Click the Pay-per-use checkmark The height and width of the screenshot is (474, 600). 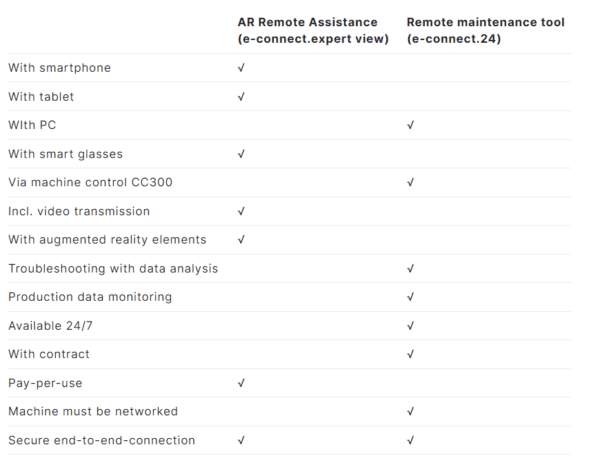pos(241,383)
